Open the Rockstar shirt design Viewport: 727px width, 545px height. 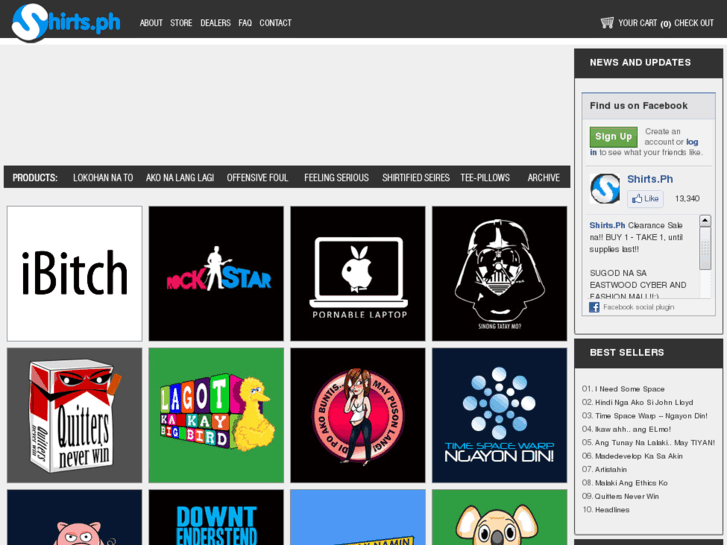(x=216, y=274)
